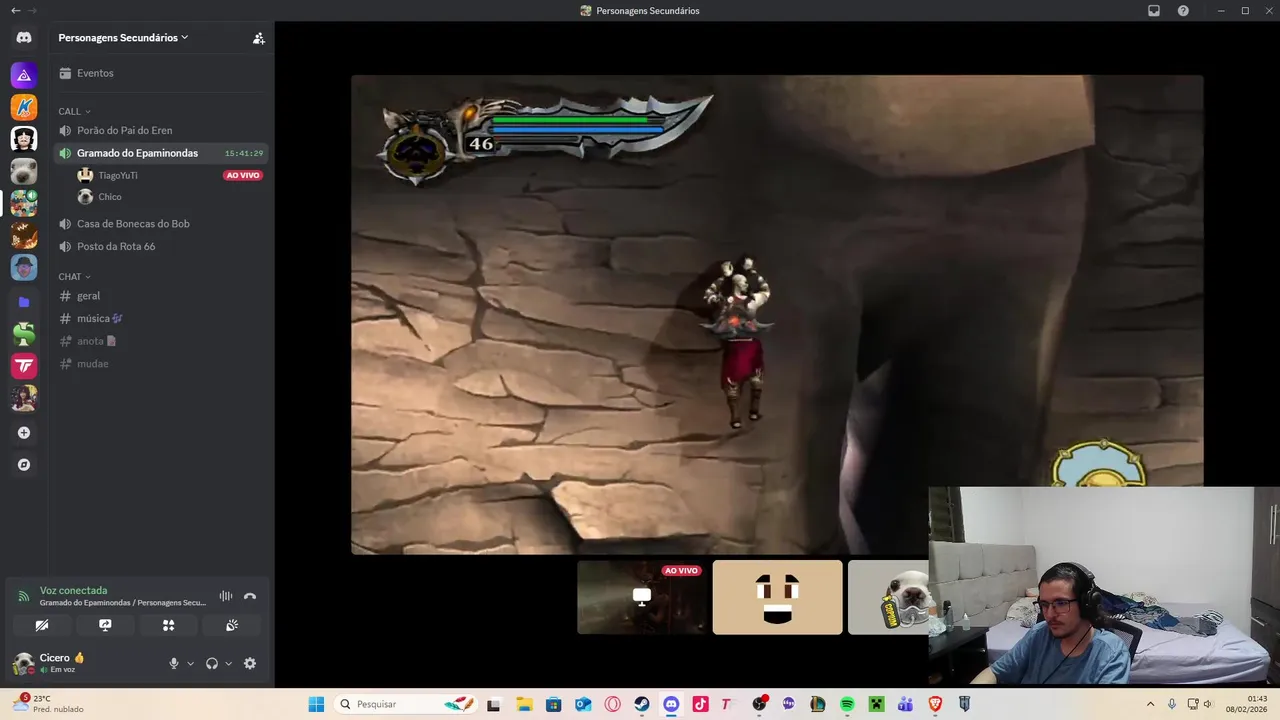The image size is (1280, 720).
Task: Open Minecraft from the taskbar
Action: coord(876,704)
